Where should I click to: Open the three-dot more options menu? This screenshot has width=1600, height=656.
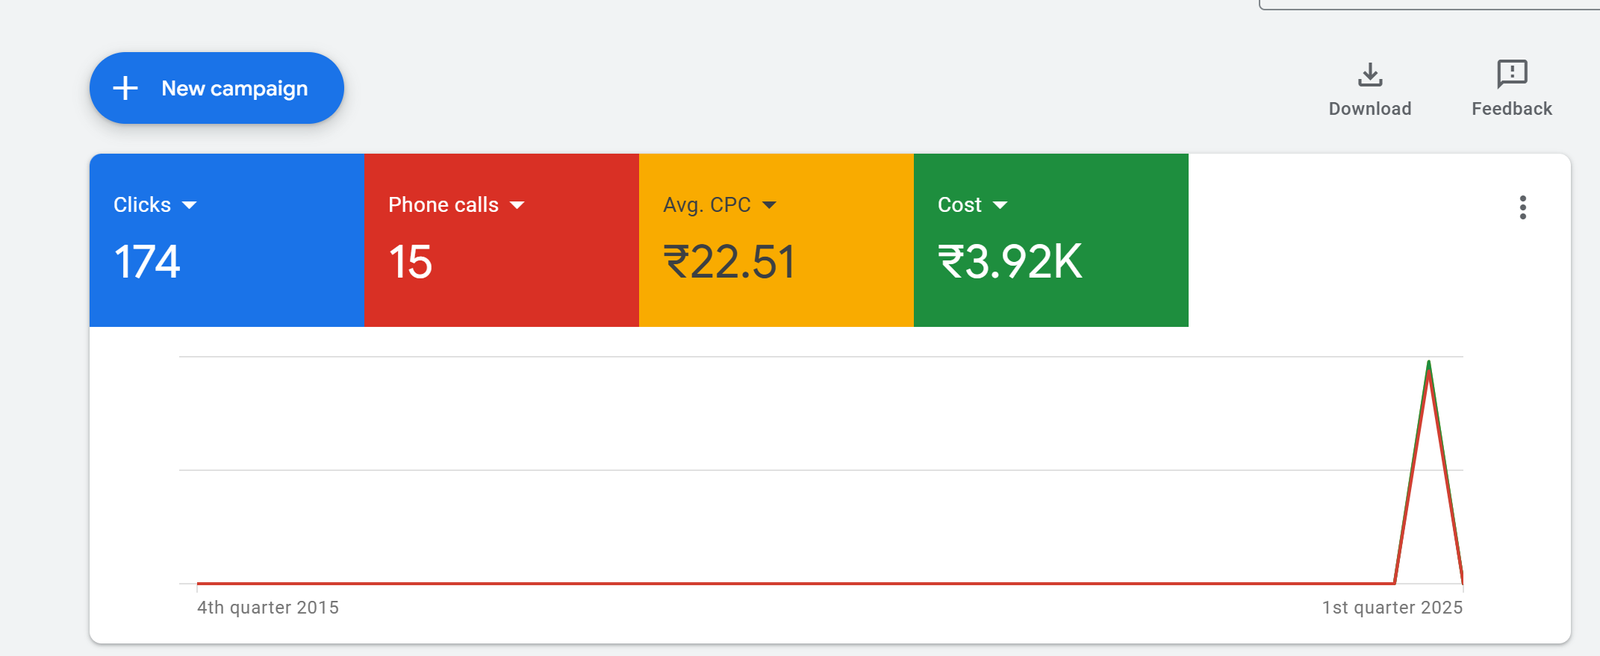coord(1522,207)
